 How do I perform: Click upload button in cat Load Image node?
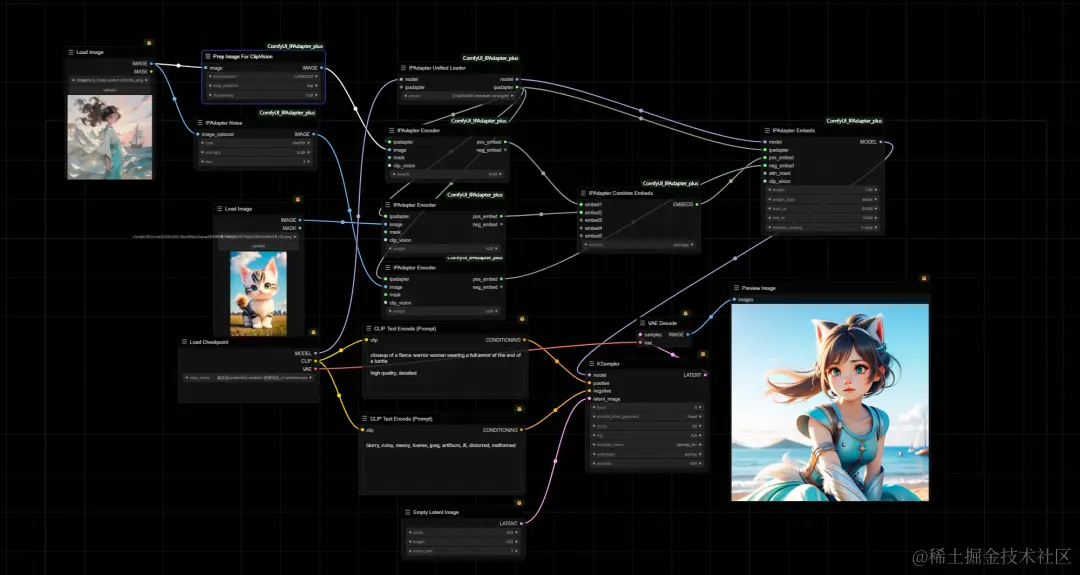click(258, 246)
